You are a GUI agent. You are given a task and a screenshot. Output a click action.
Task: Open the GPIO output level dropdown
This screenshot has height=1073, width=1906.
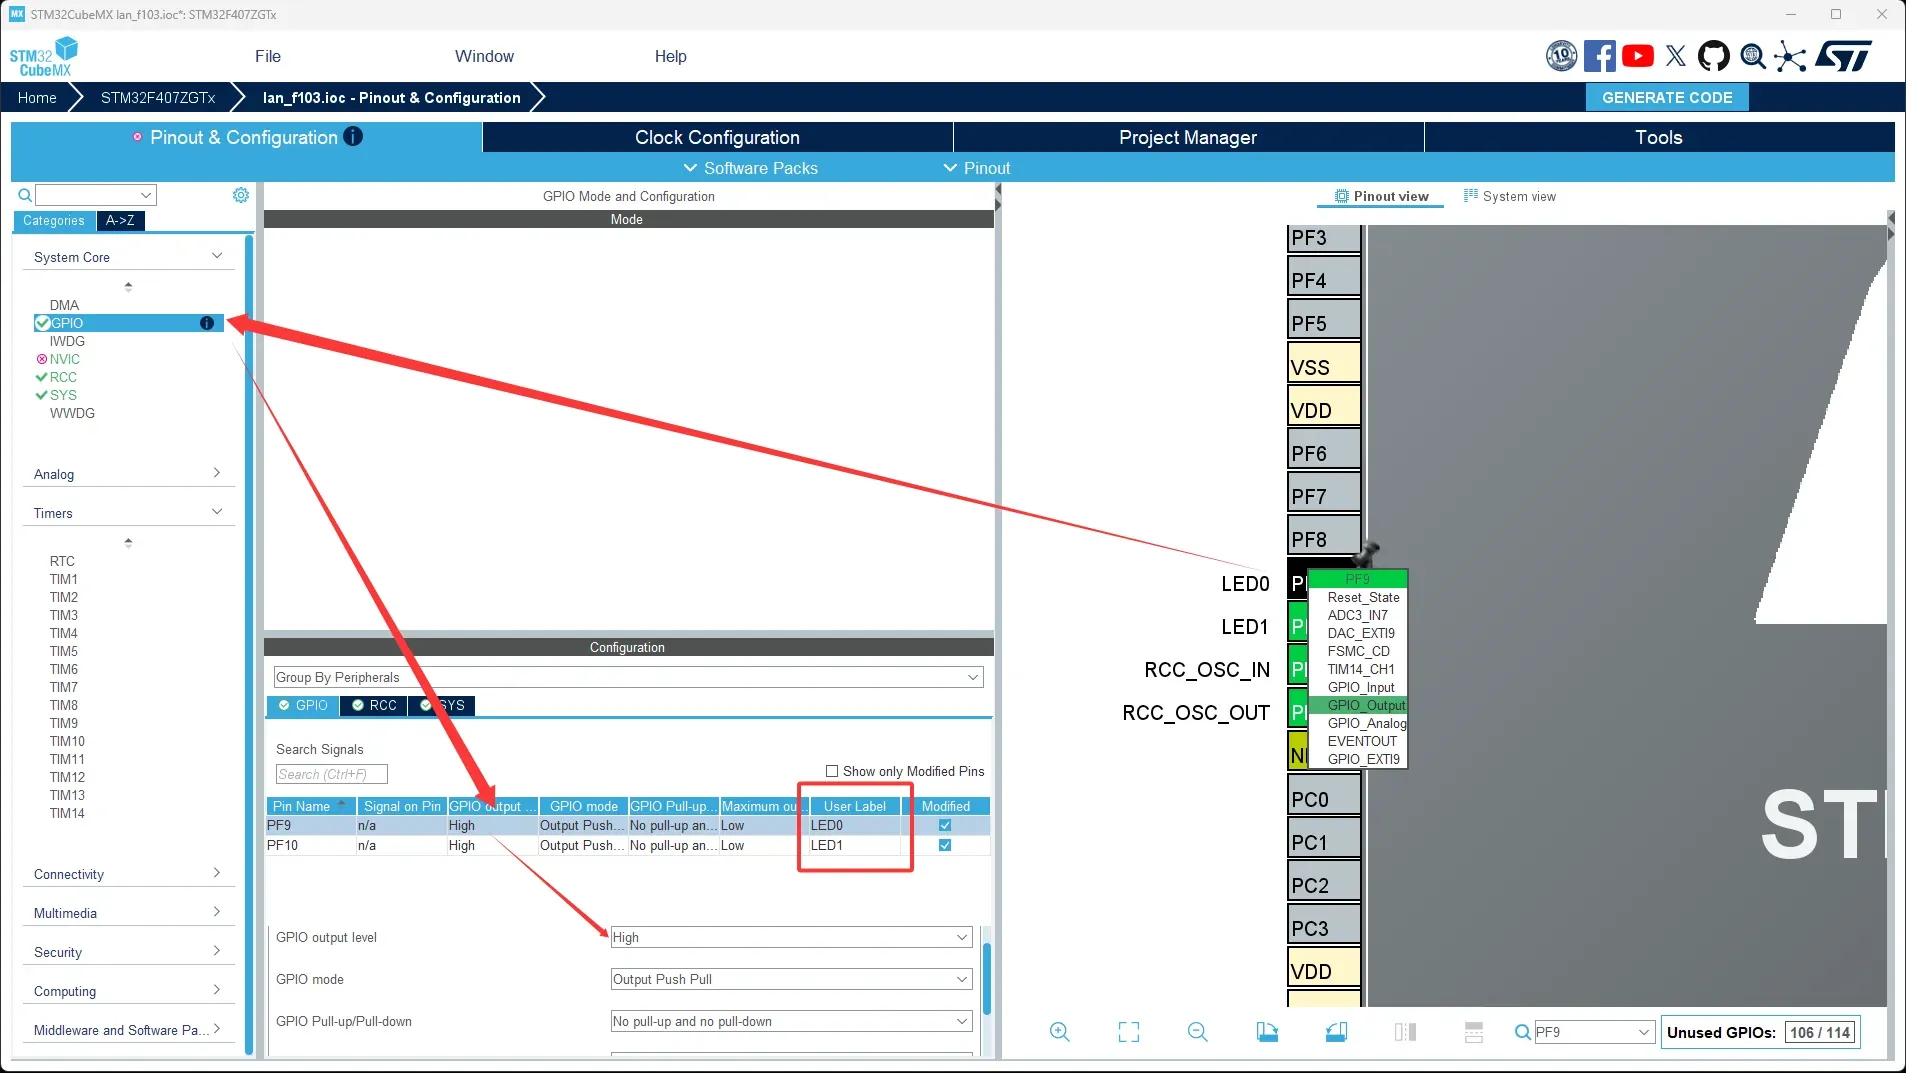[x=790, y=938]
